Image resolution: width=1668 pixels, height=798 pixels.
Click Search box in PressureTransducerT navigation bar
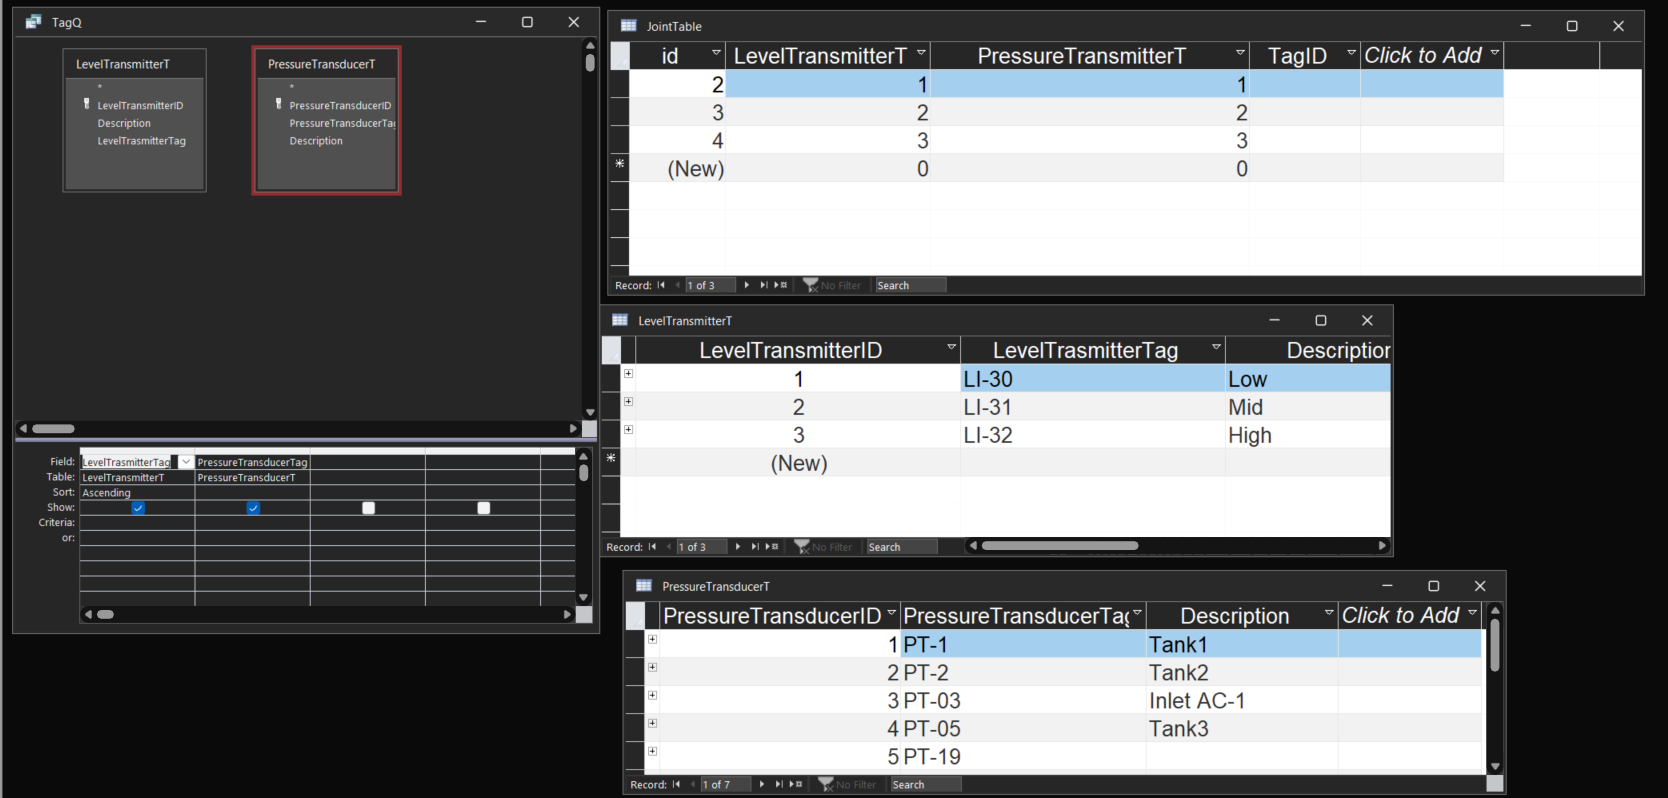tap(925, 784)
